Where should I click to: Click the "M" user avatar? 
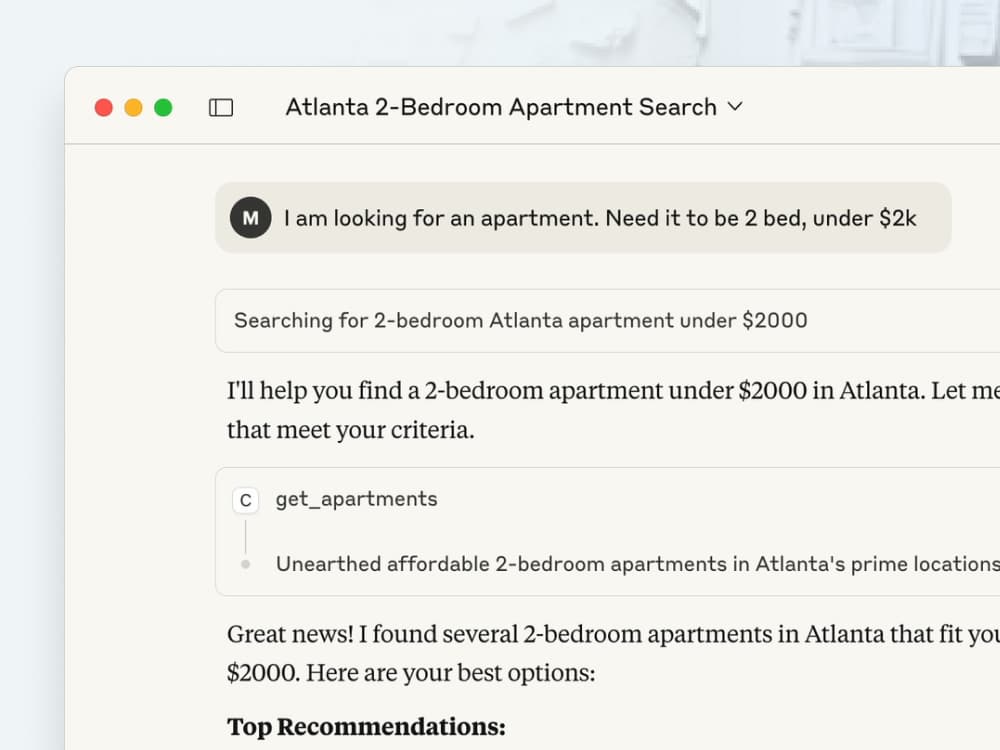[x=250, y=217]
